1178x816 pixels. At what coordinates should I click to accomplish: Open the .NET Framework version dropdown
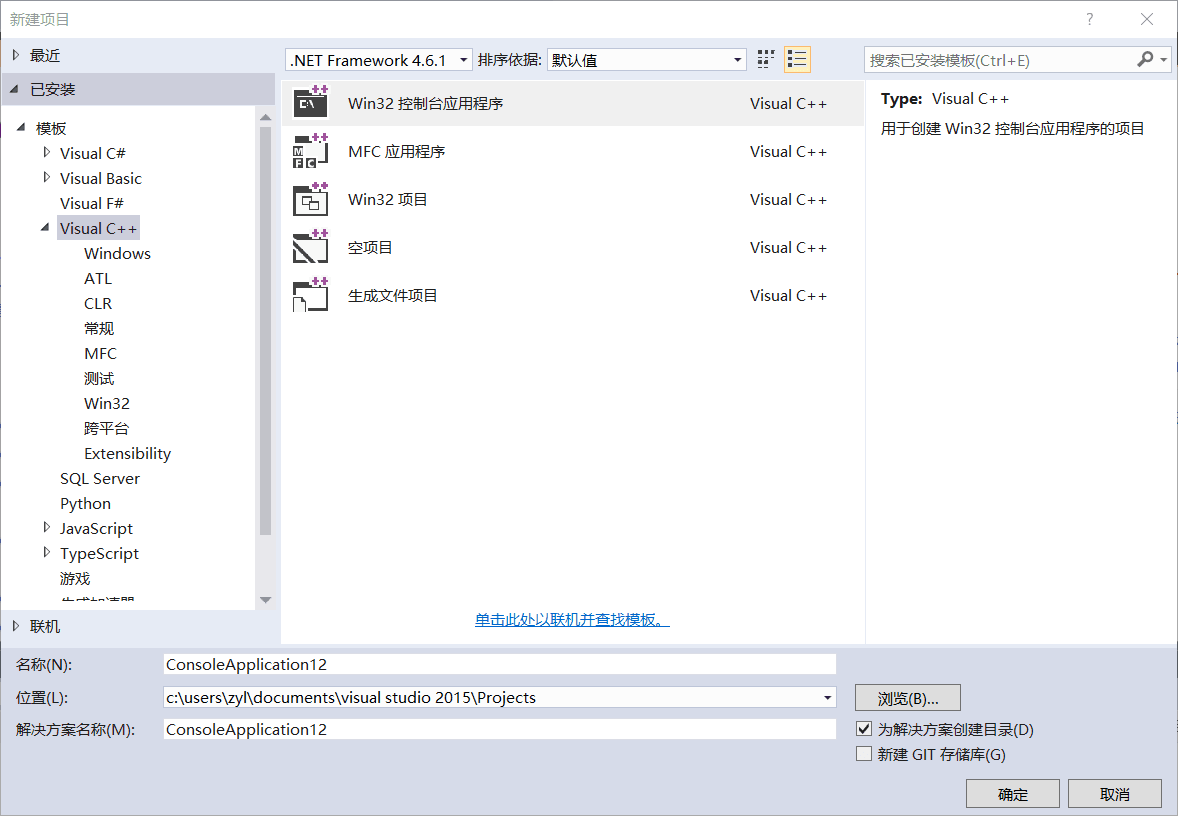tap(463, 59)
